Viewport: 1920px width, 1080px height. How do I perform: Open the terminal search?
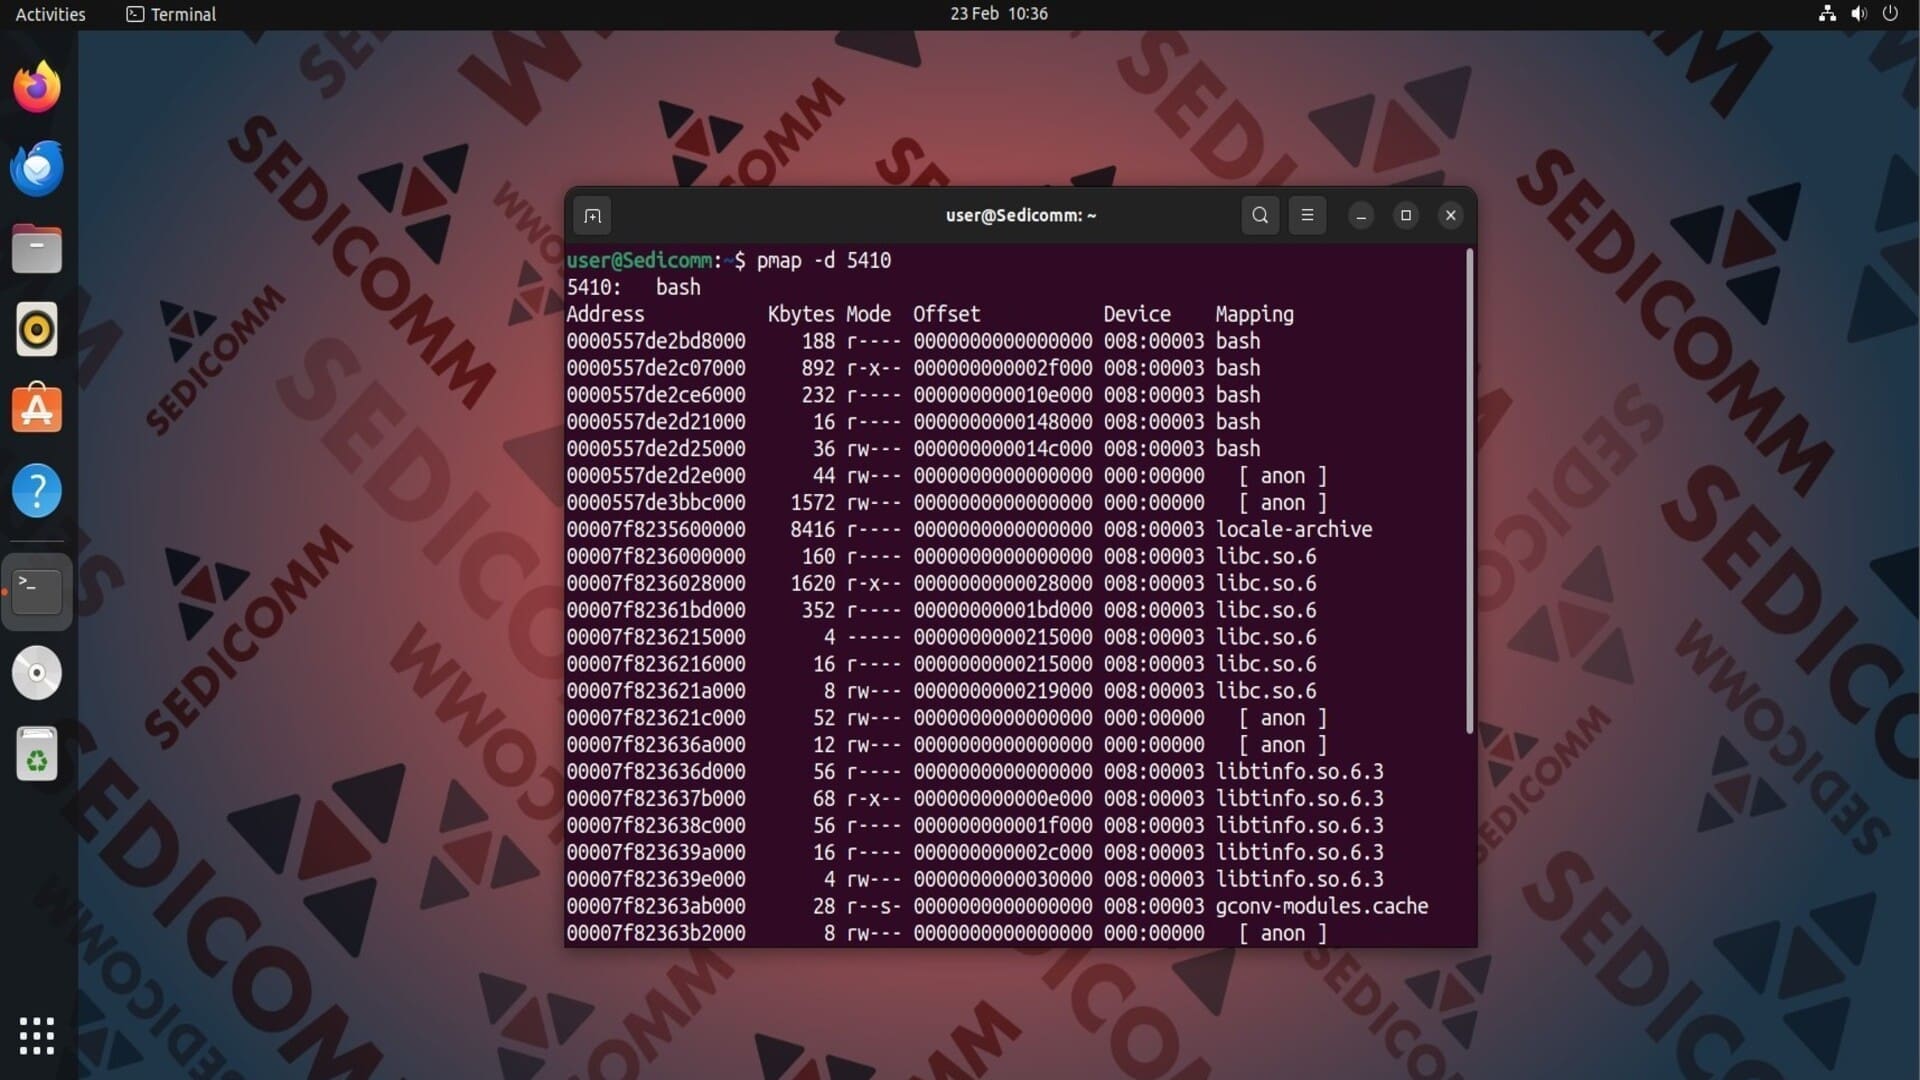tap(1260, 216)
